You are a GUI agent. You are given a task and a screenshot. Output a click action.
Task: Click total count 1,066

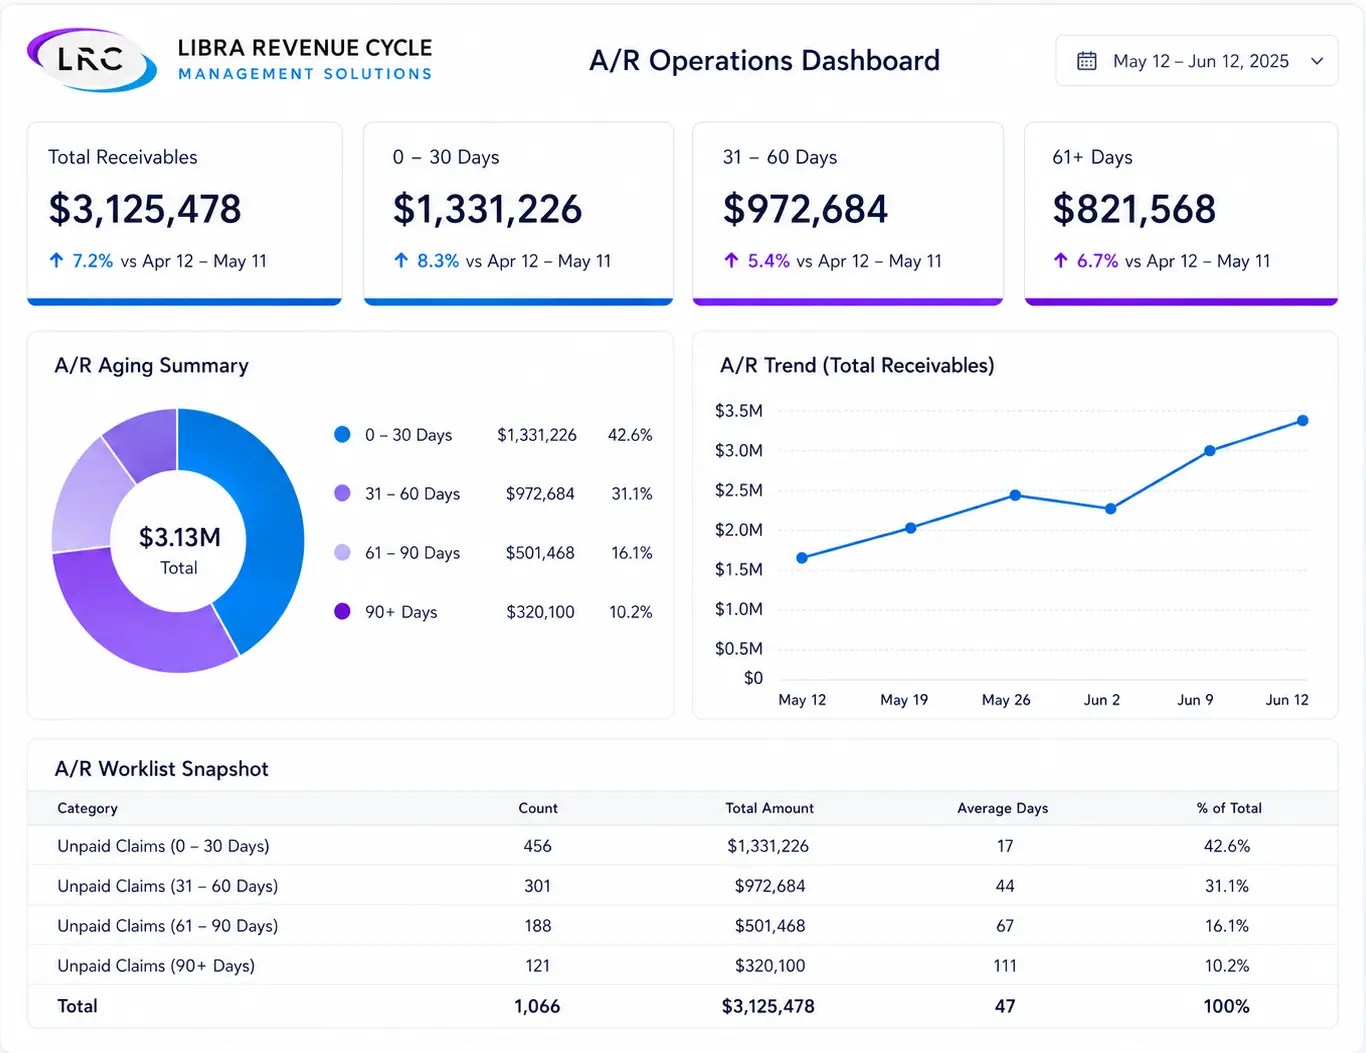click(x=537, y=1006)
